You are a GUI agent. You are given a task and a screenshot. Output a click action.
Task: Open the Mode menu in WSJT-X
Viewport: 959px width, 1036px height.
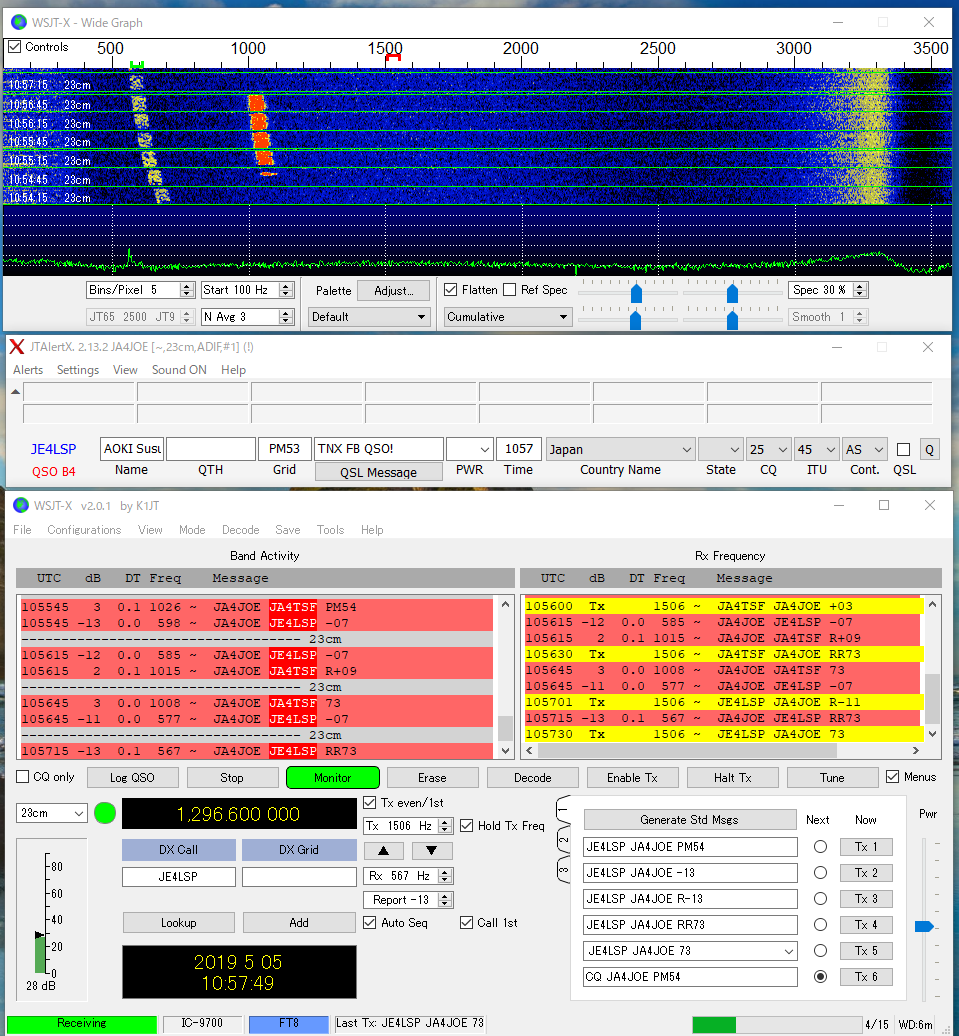click(192, 530)
